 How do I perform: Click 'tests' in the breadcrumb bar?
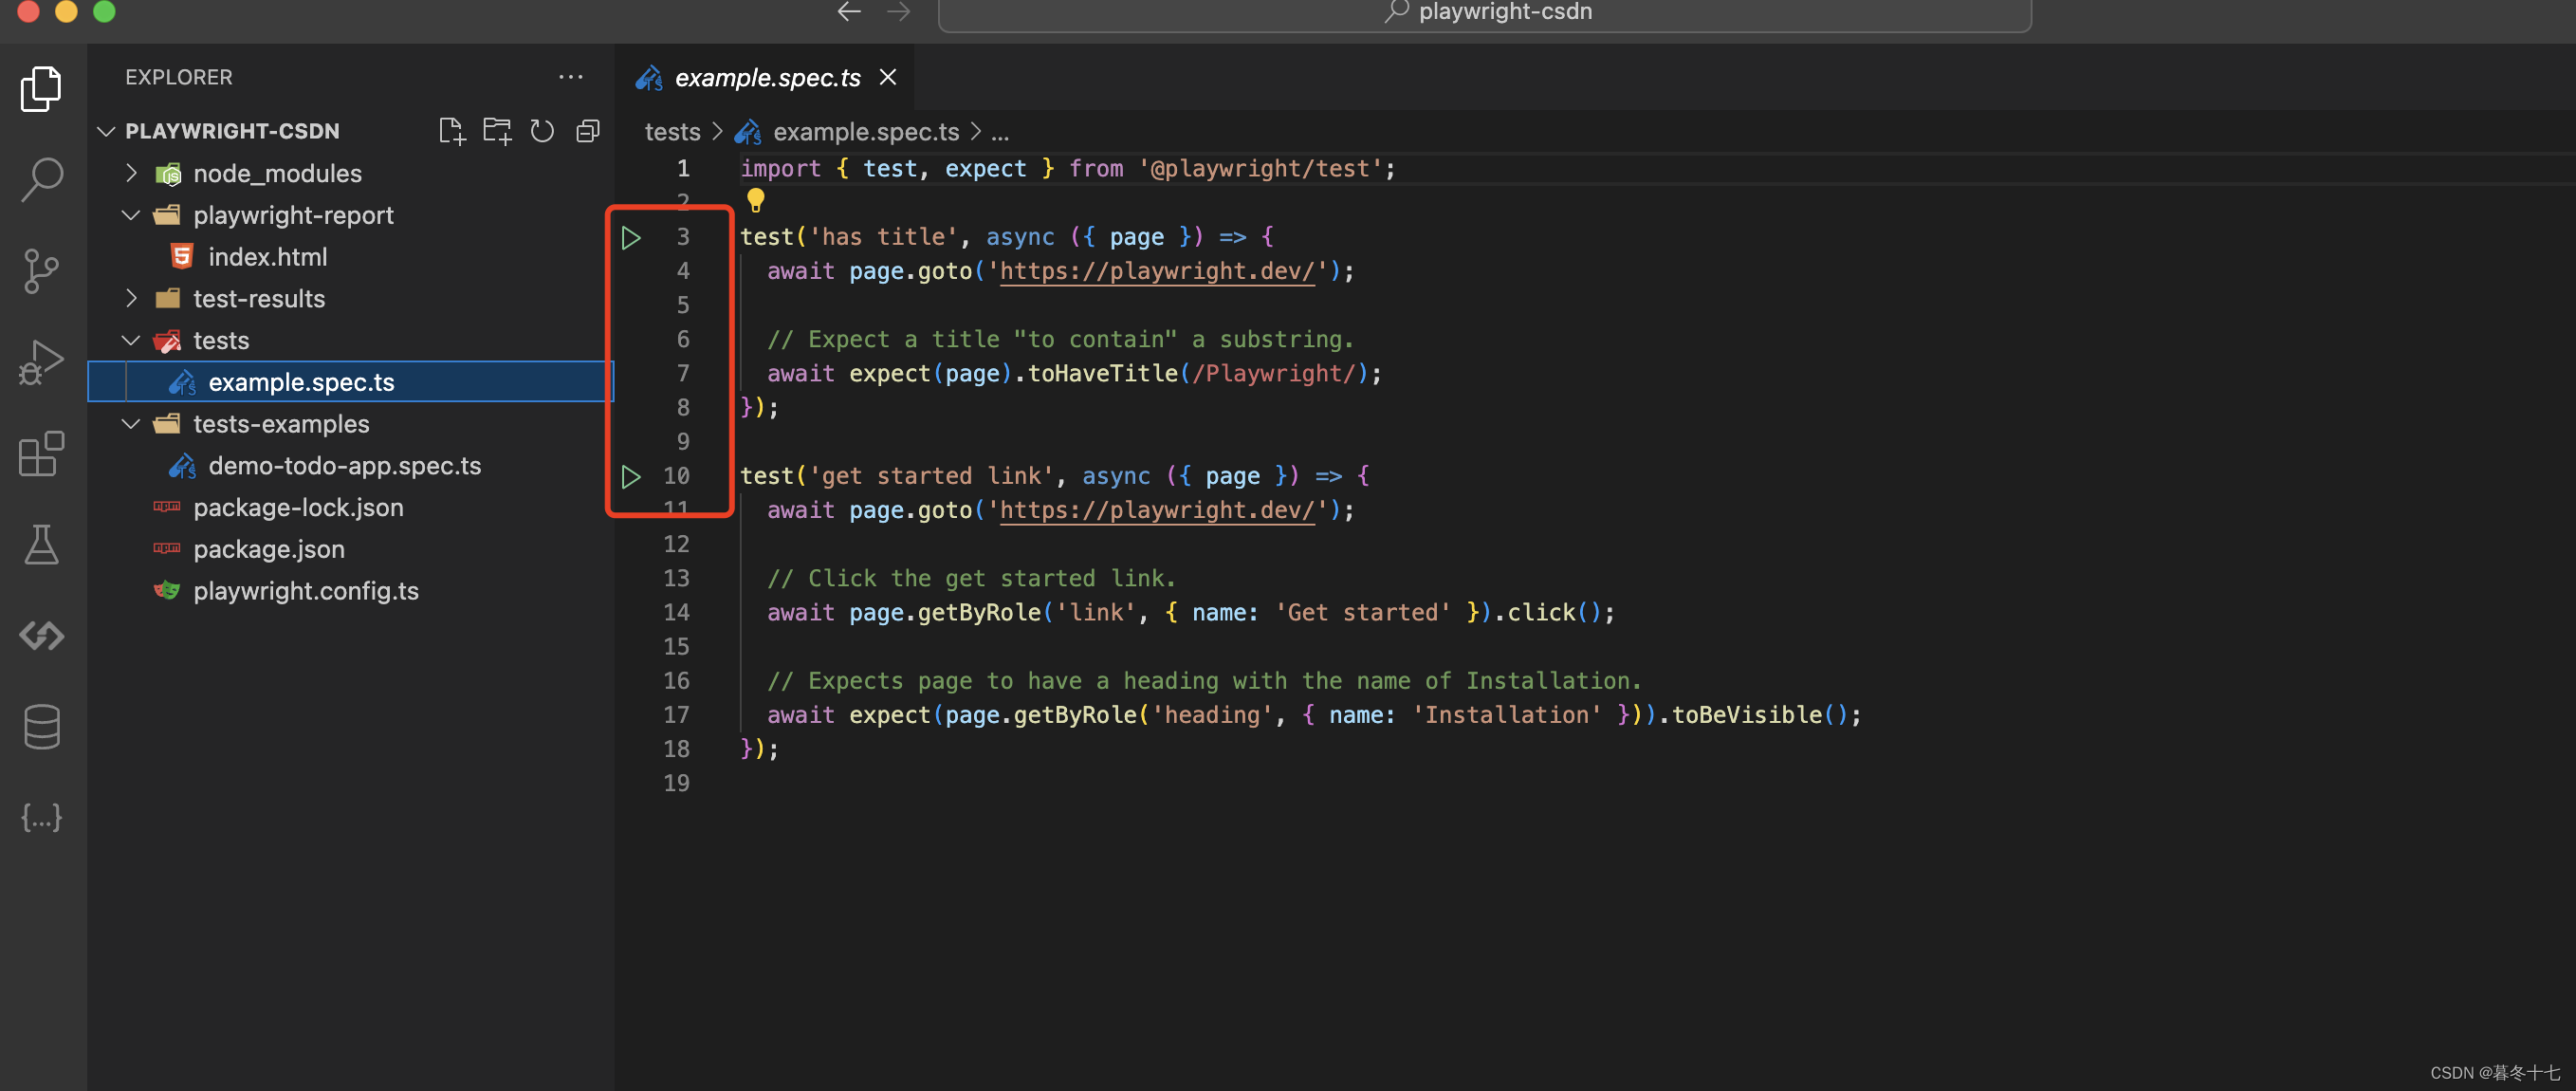coord(671,131)
